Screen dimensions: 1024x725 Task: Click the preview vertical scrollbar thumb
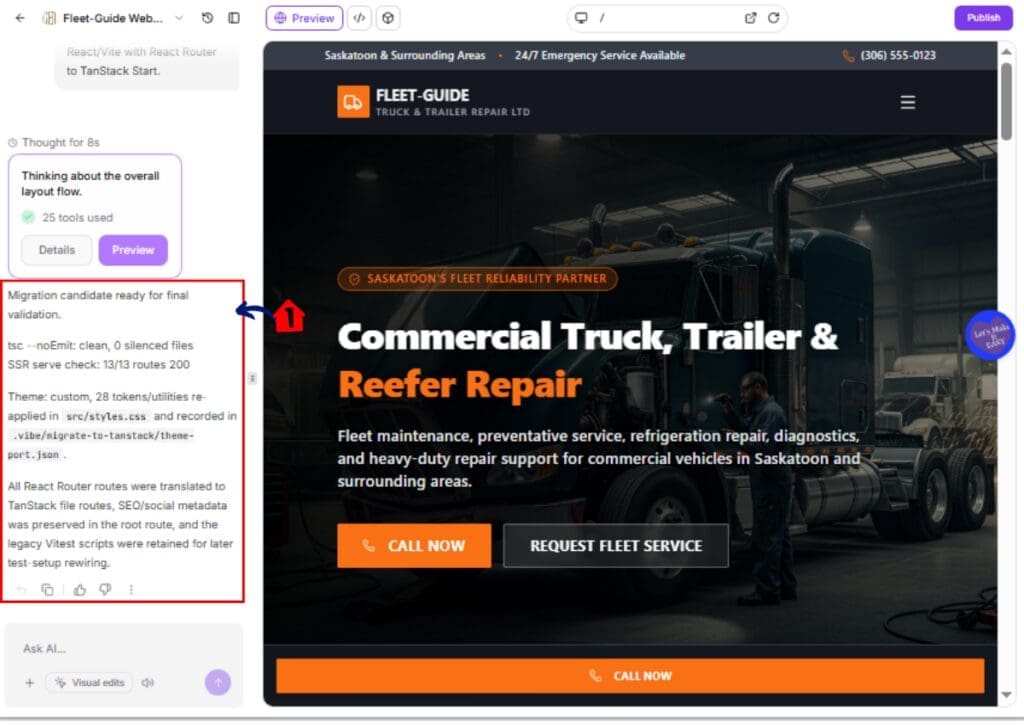click(x=1006, y=101)
